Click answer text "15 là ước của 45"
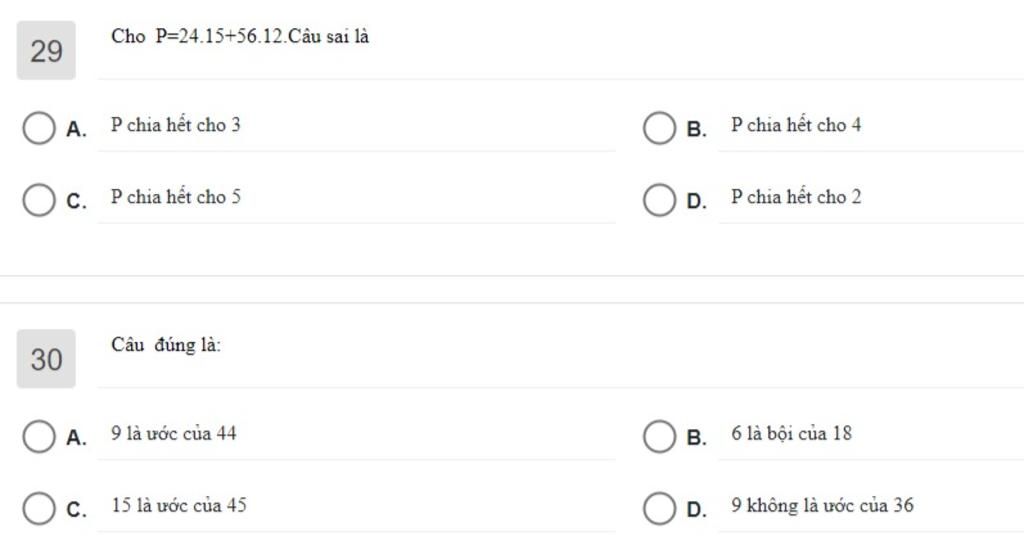The width and height of the screenshot is (1024, 545). (179, 506)
